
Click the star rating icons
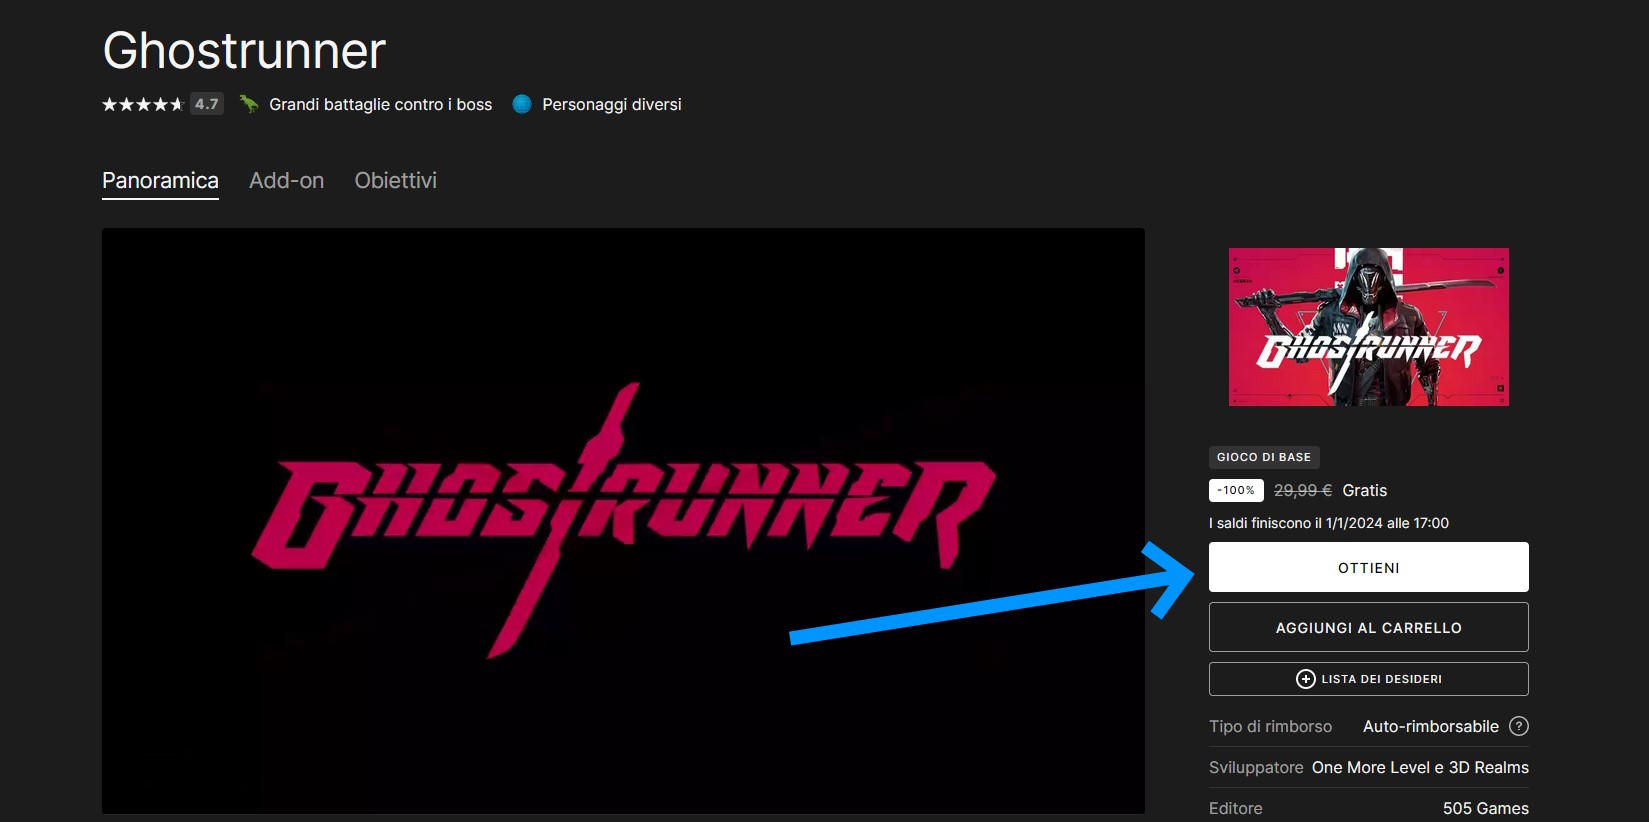143,104
